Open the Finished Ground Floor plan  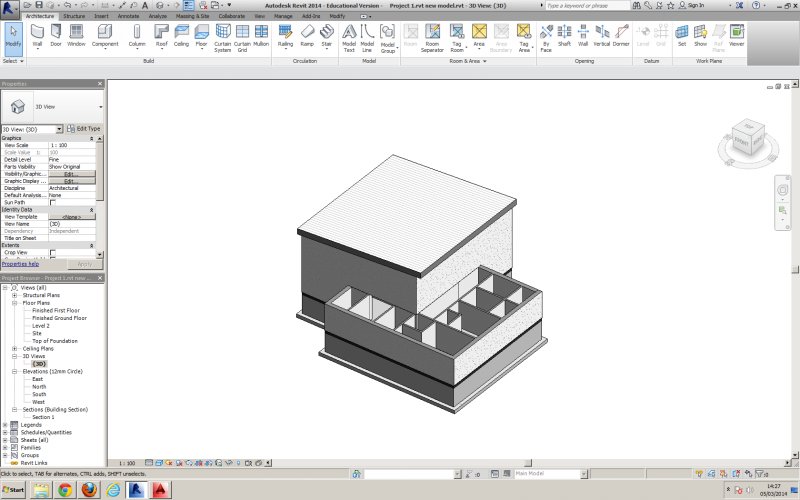[x=59, y=318]
